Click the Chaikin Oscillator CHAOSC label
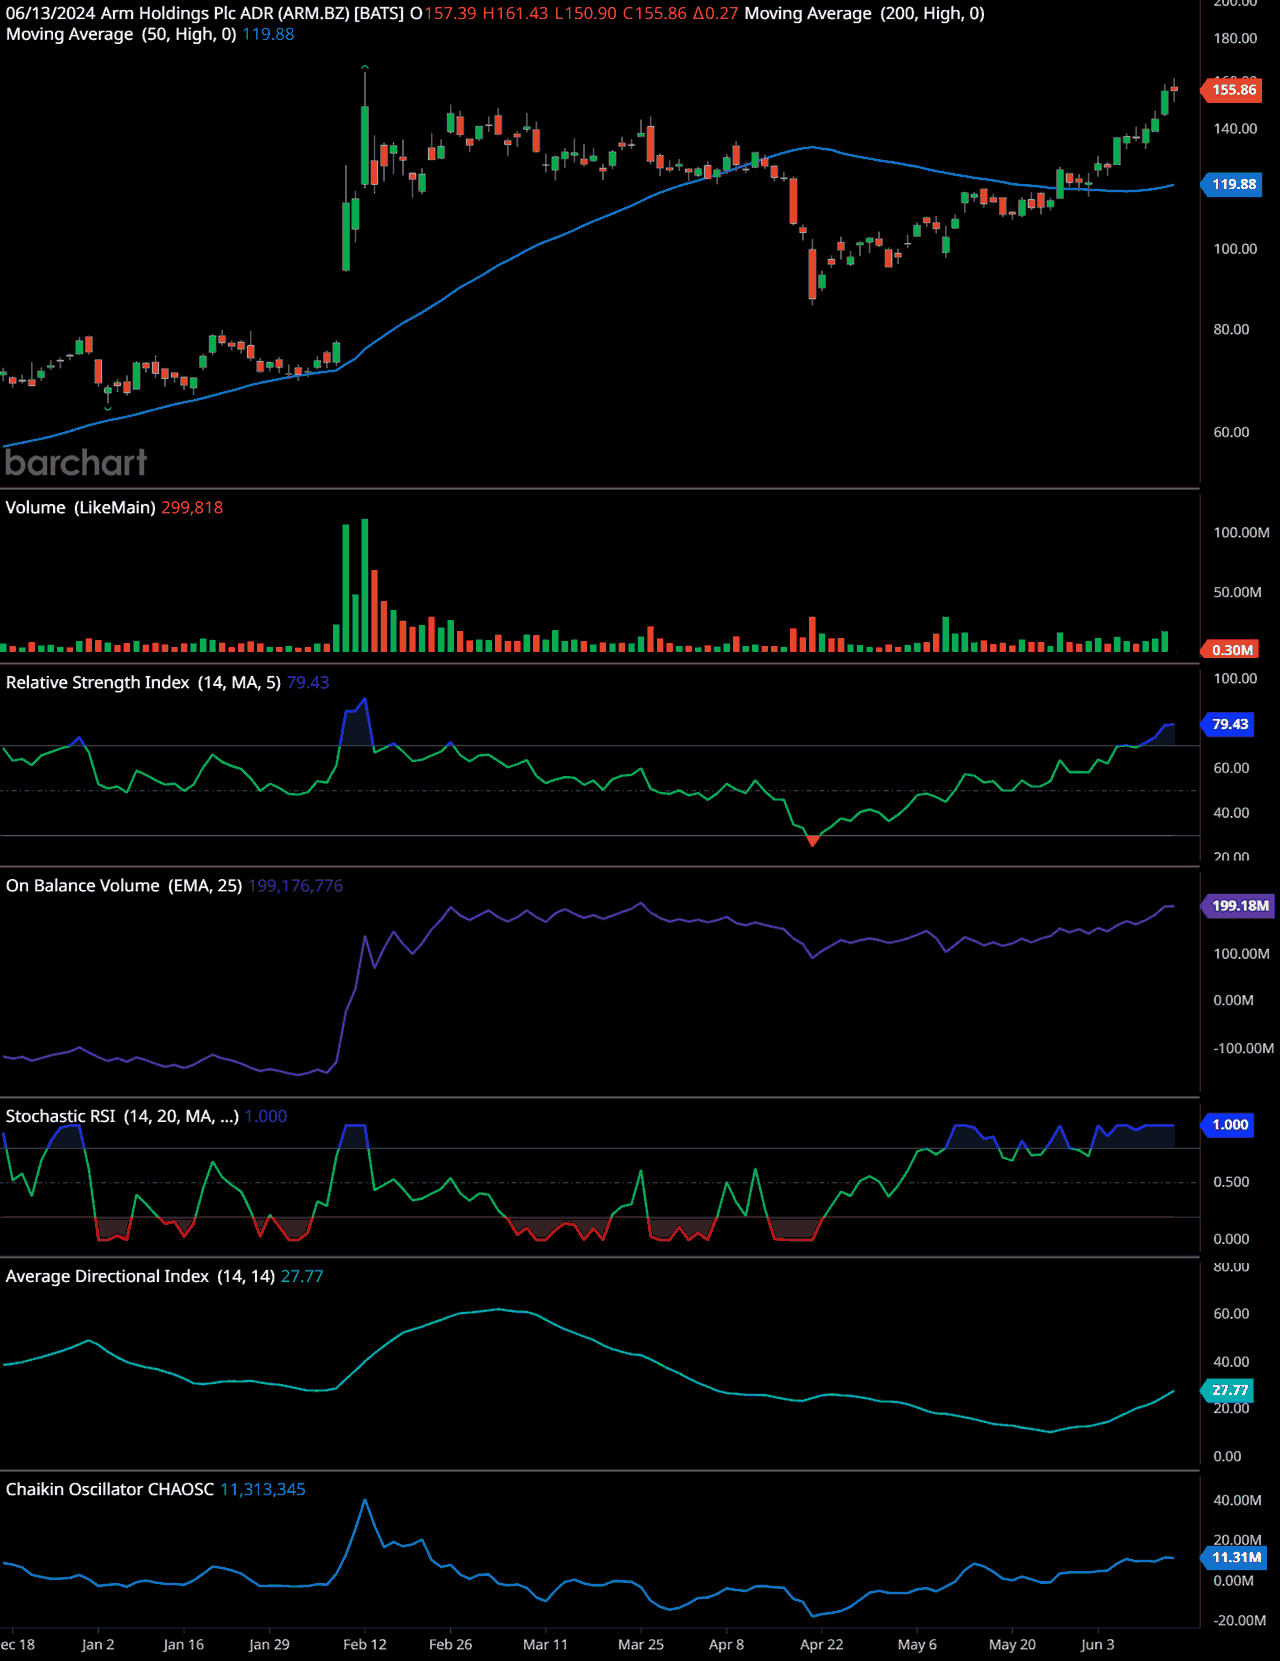 tap(110, 1489)
